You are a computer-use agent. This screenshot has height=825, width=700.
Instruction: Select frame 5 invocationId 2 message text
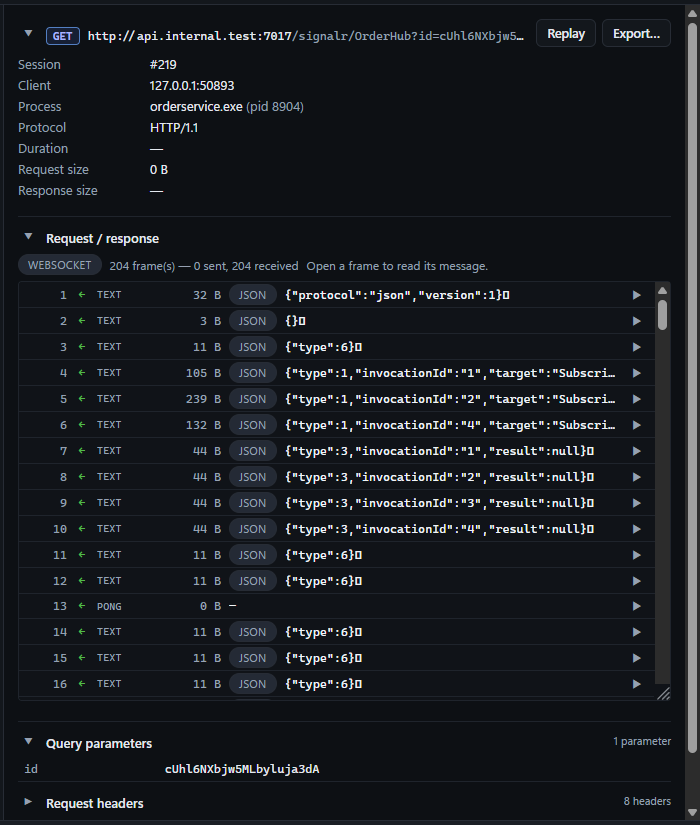coord(450,399)
